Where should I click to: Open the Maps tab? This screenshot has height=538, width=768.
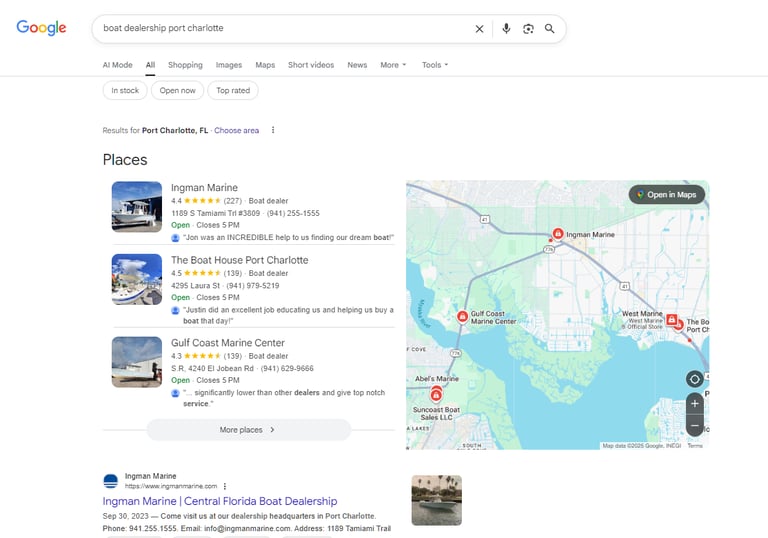click(265, 65)
